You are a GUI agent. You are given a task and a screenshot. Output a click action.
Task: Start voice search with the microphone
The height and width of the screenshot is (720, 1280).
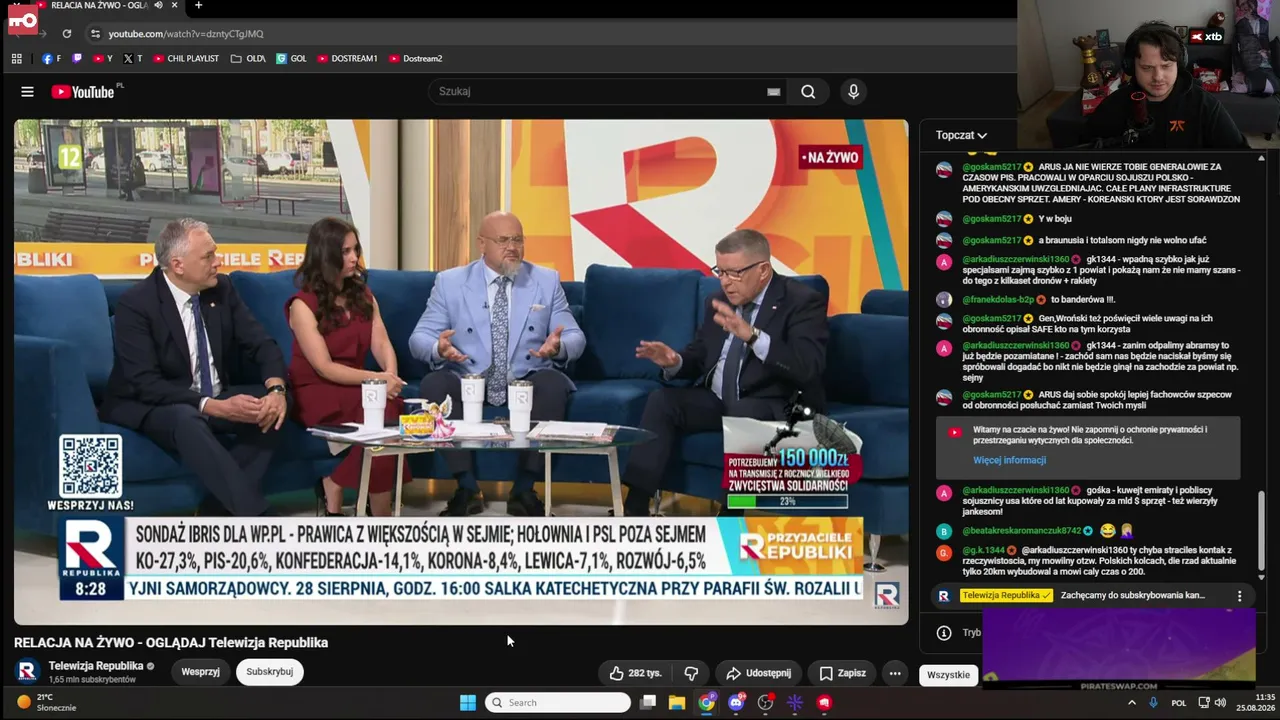(853, 92)
